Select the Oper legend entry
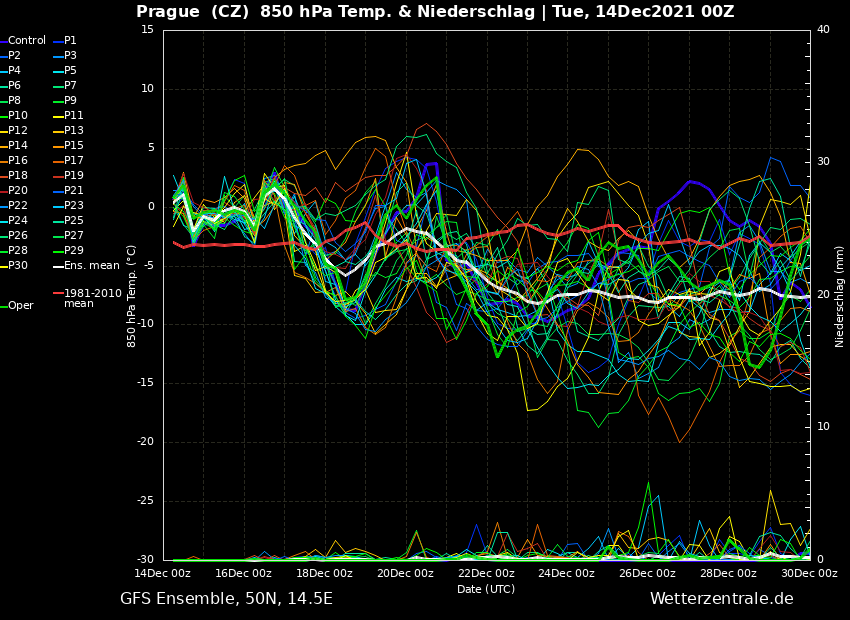The image size is (850, 620). click(x=20, y=306)
